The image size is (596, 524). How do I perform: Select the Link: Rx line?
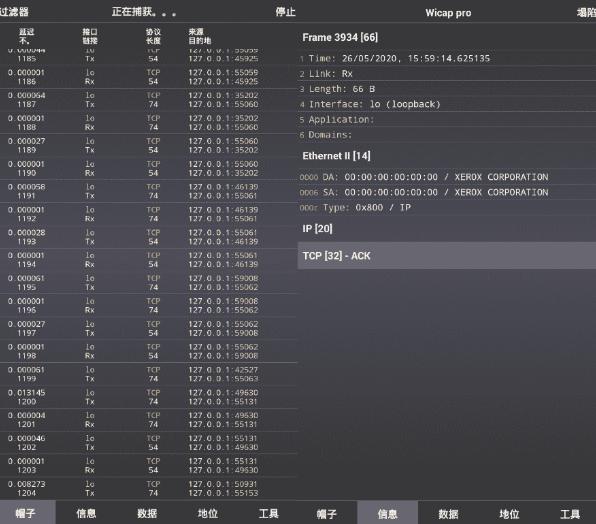[x=447, y=74]
